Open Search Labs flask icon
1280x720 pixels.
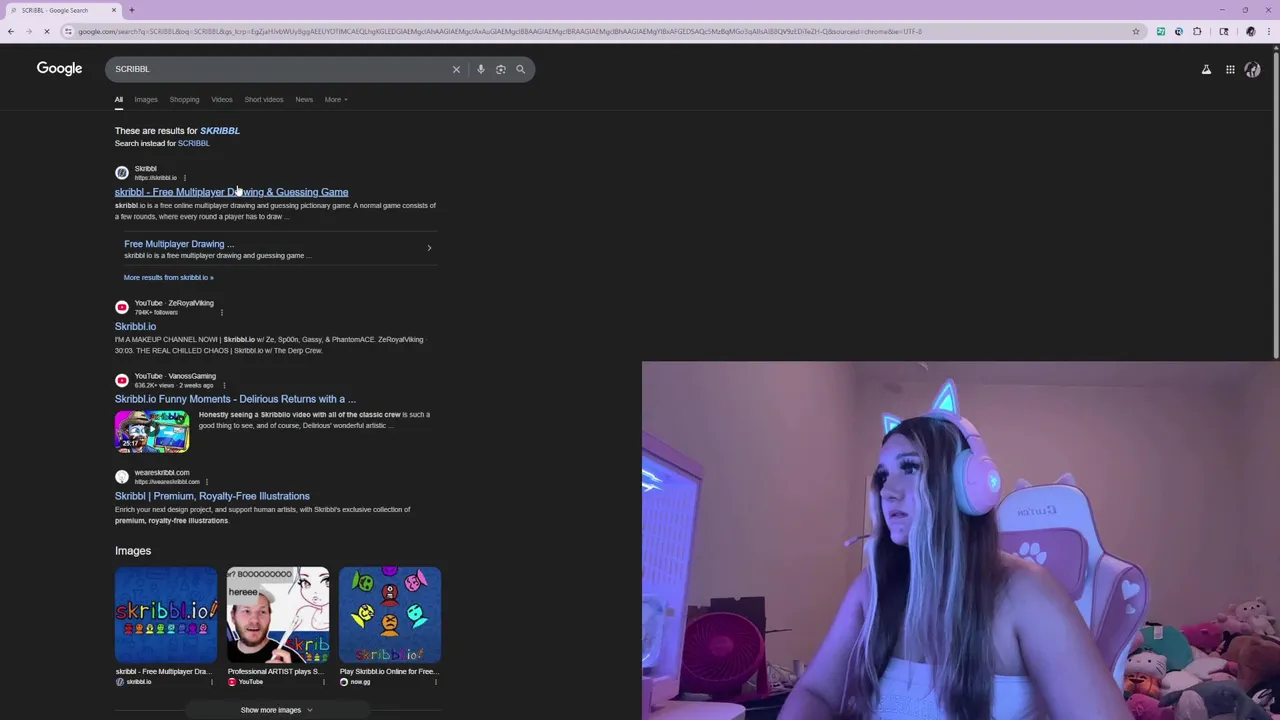(x=1206, y=69)
